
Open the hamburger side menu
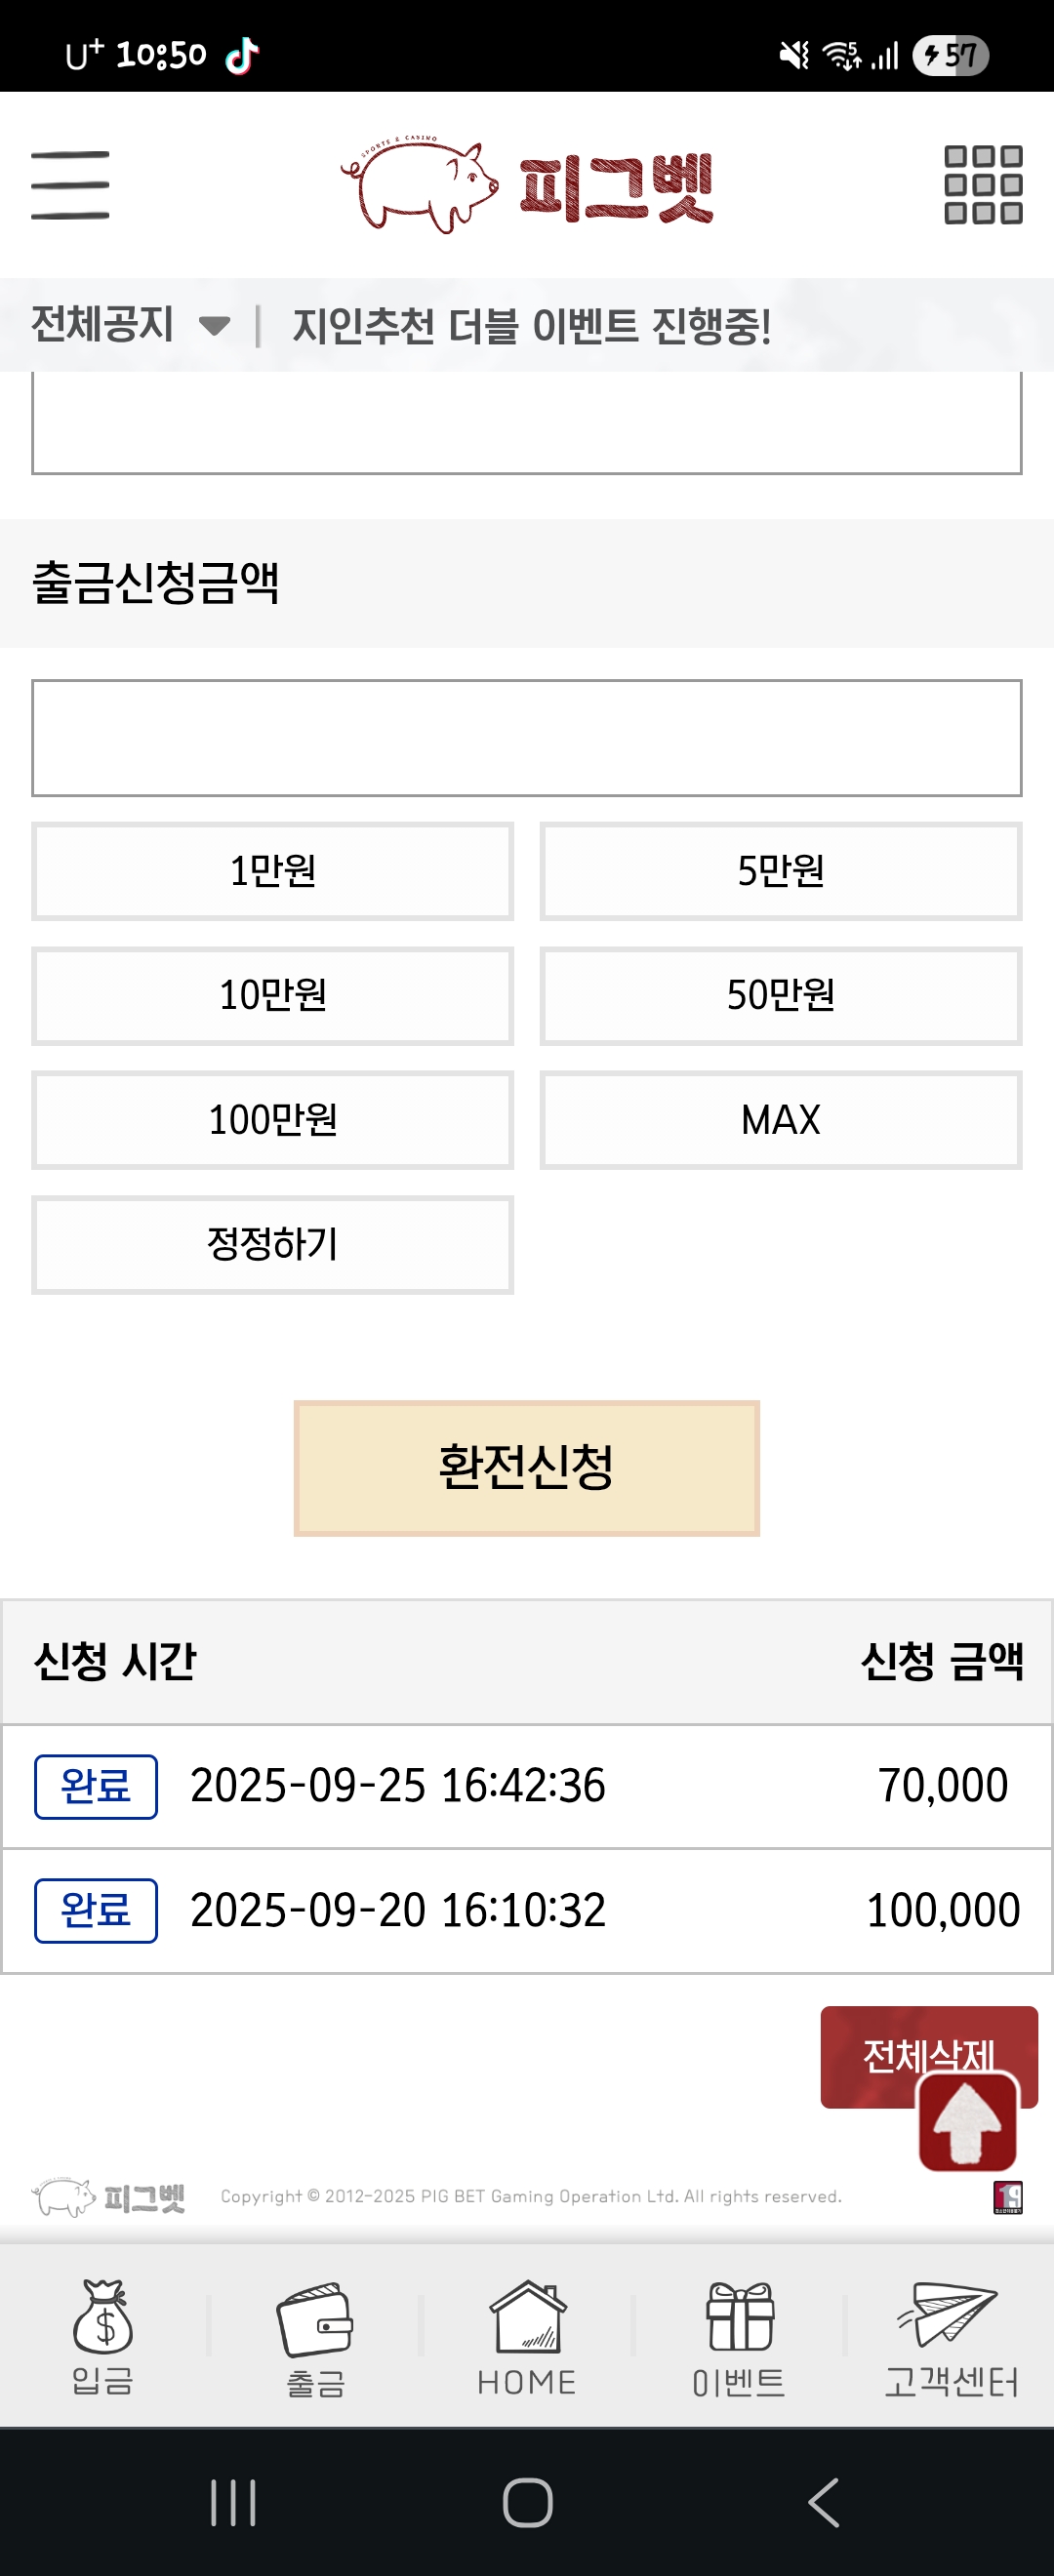[70, 185]
